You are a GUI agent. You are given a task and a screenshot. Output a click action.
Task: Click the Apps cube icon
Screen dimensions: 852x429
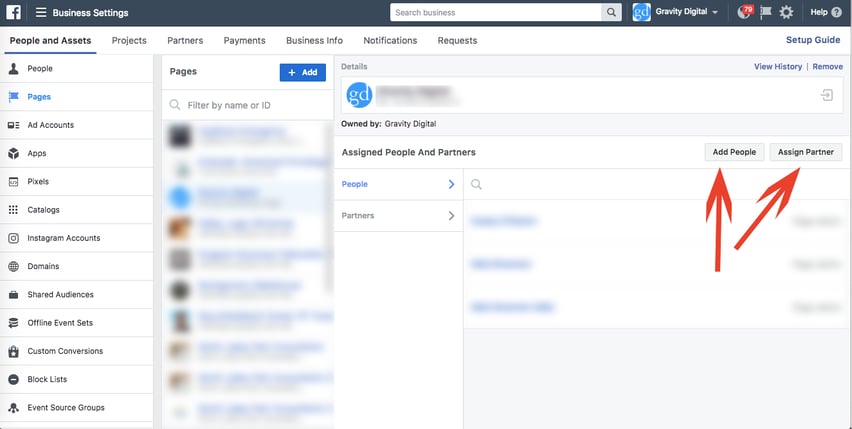tap(14, 153)
